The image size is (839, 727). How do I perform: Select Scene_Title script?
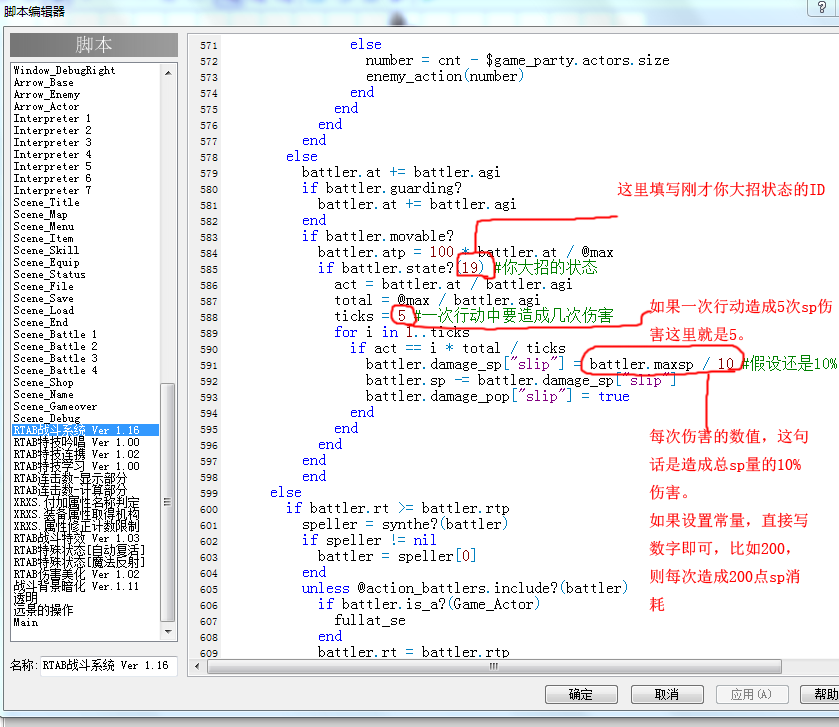(47, 202)
